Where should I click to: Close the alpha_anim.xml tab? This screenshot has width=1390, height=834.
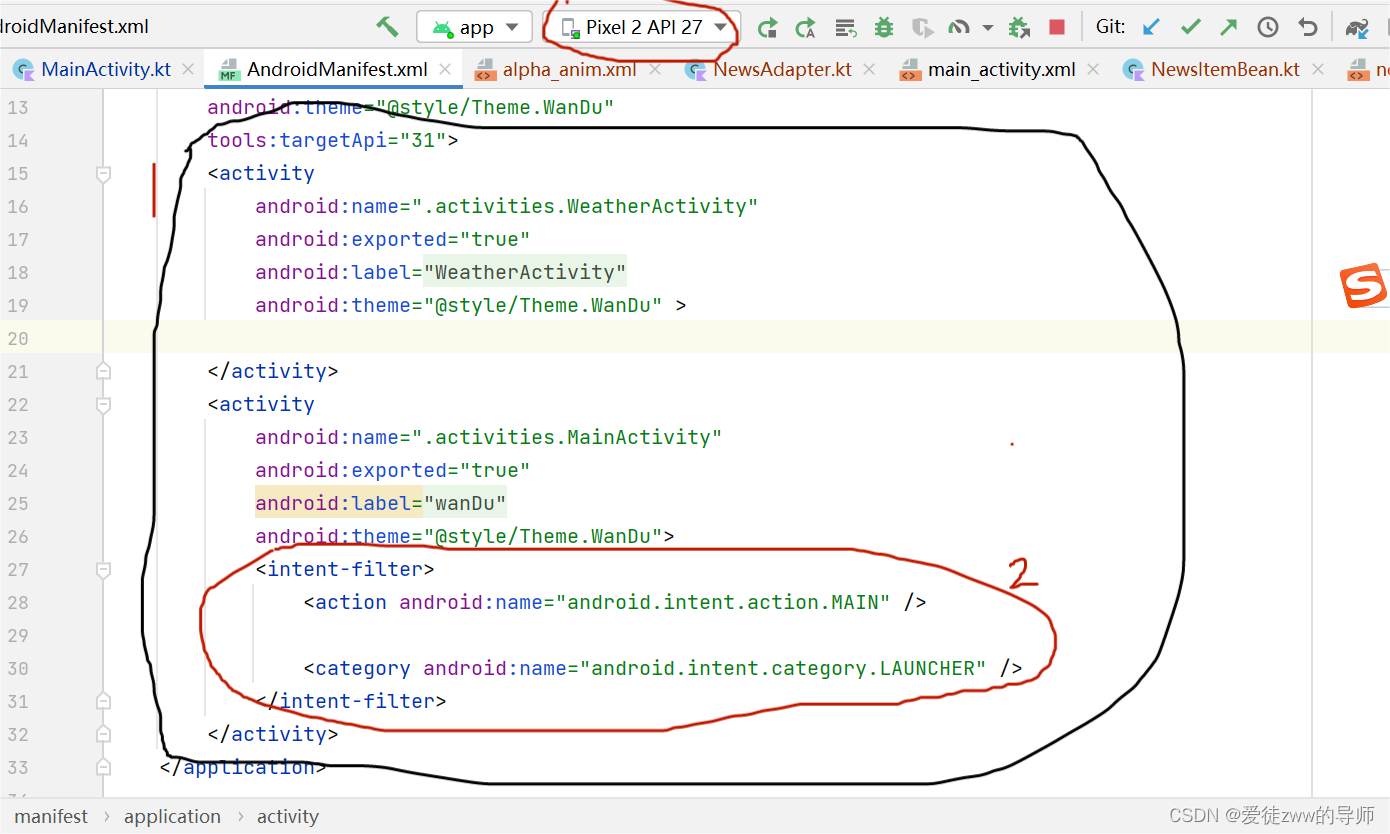click(655, 69)
